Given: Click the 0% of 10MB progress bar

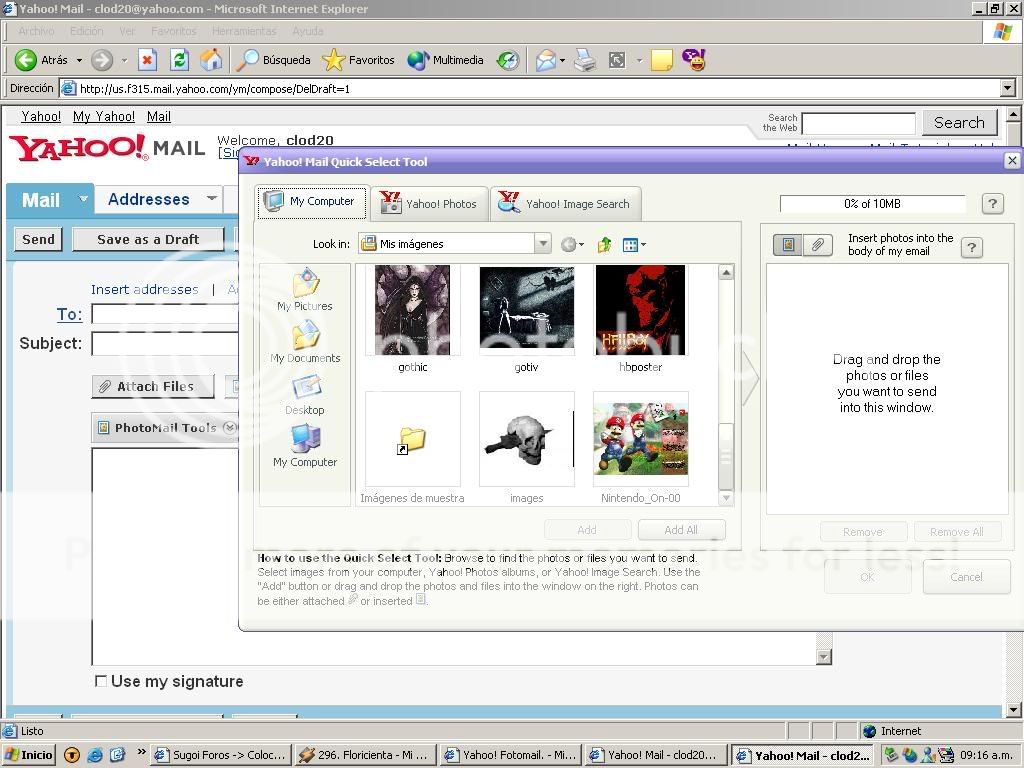Looking at the screenshot, I should [872, 204].
